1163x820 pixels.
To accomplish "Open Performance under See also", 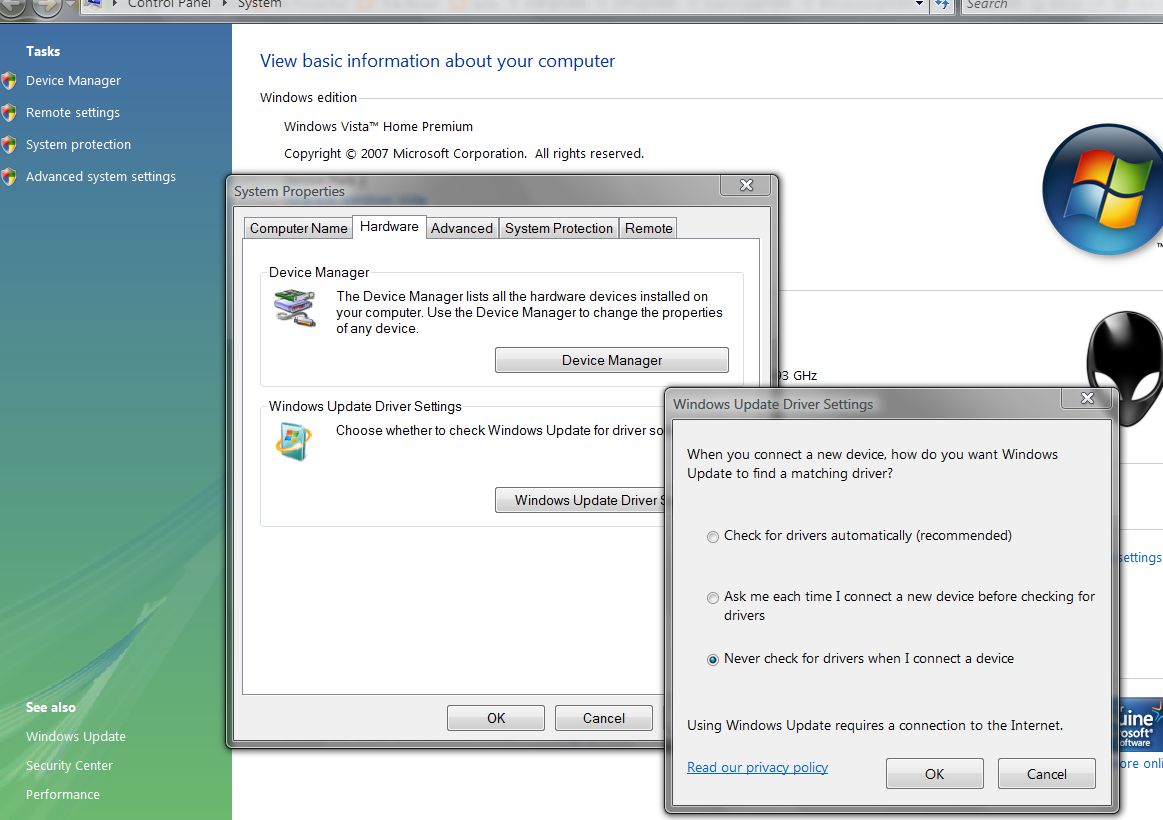I will click(x=62, y=794).
